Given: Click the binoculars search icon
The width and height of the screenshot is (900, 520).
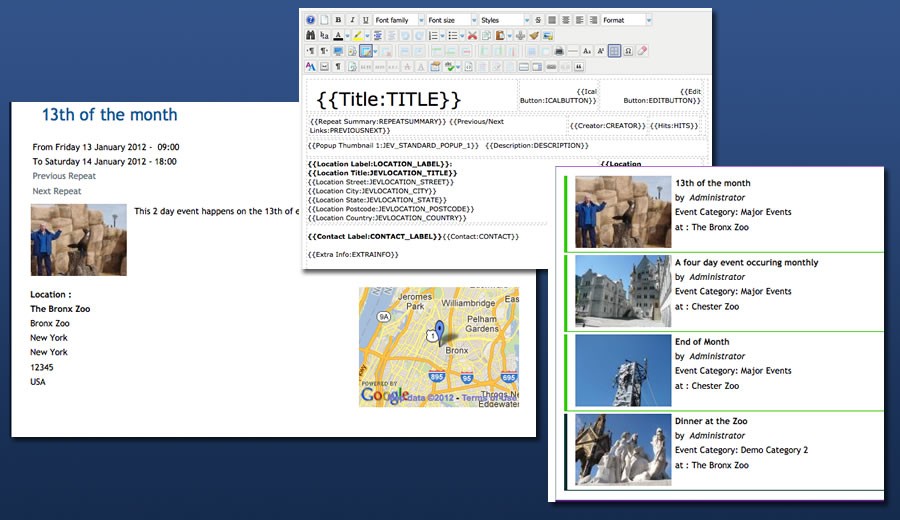Looking at the screenshot, I should click(x=311, y=35).
